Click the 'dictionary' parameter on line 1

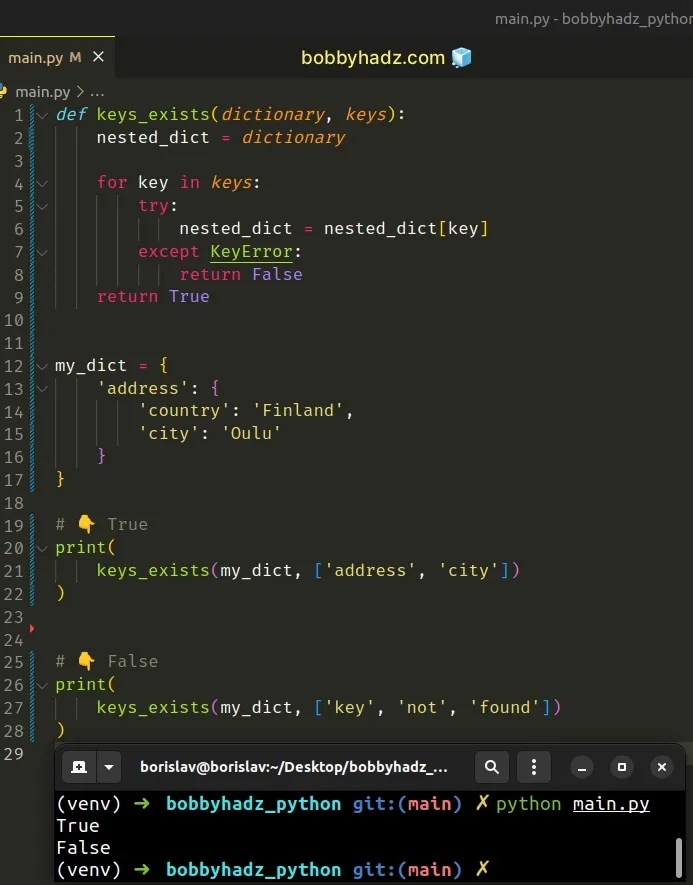(273, 115)
